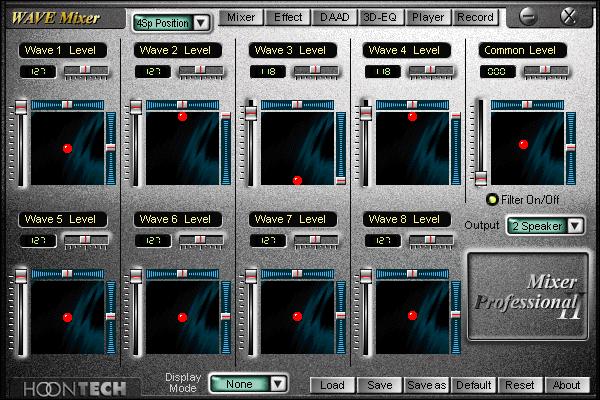The image size is (600, 400).
Task: Open the DAAD tab
Action: click(x=334, y=18)
